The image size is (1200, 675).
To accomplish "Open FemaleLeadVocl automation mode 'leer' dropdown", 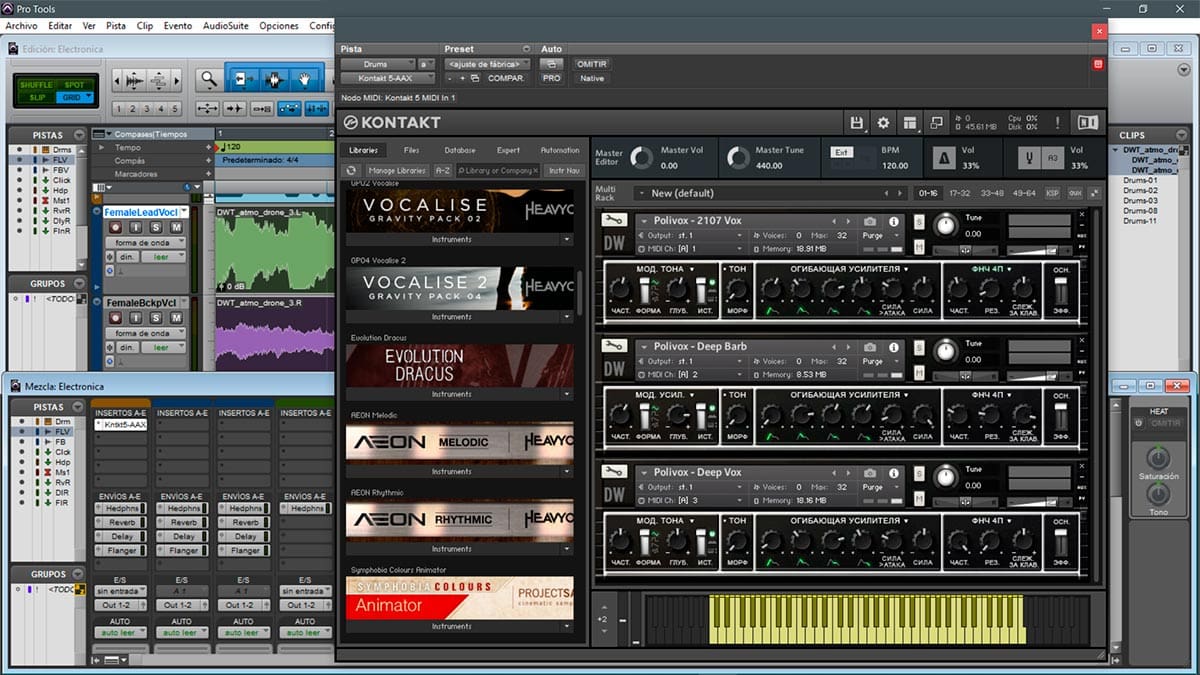I will [162, 257].
